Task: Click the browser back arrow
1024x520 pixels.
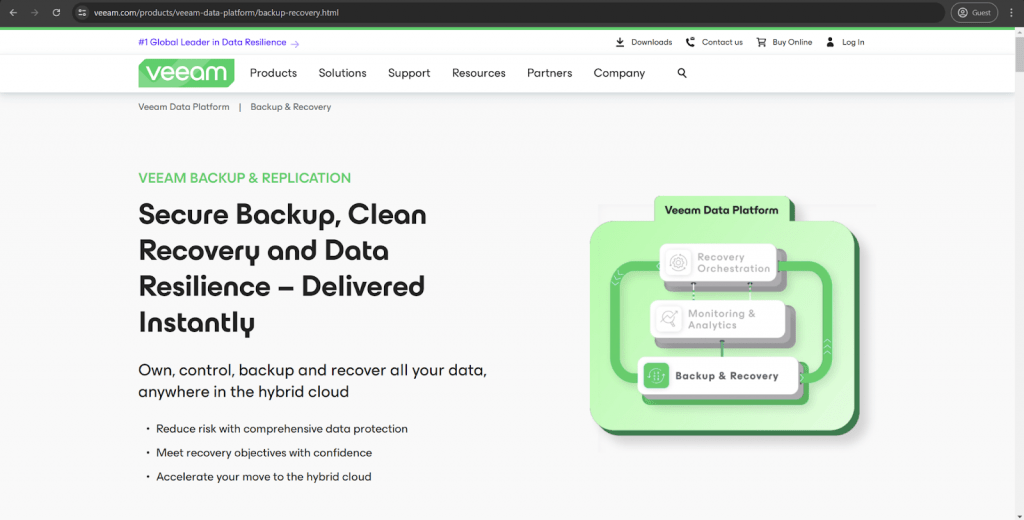Action: 13,13
